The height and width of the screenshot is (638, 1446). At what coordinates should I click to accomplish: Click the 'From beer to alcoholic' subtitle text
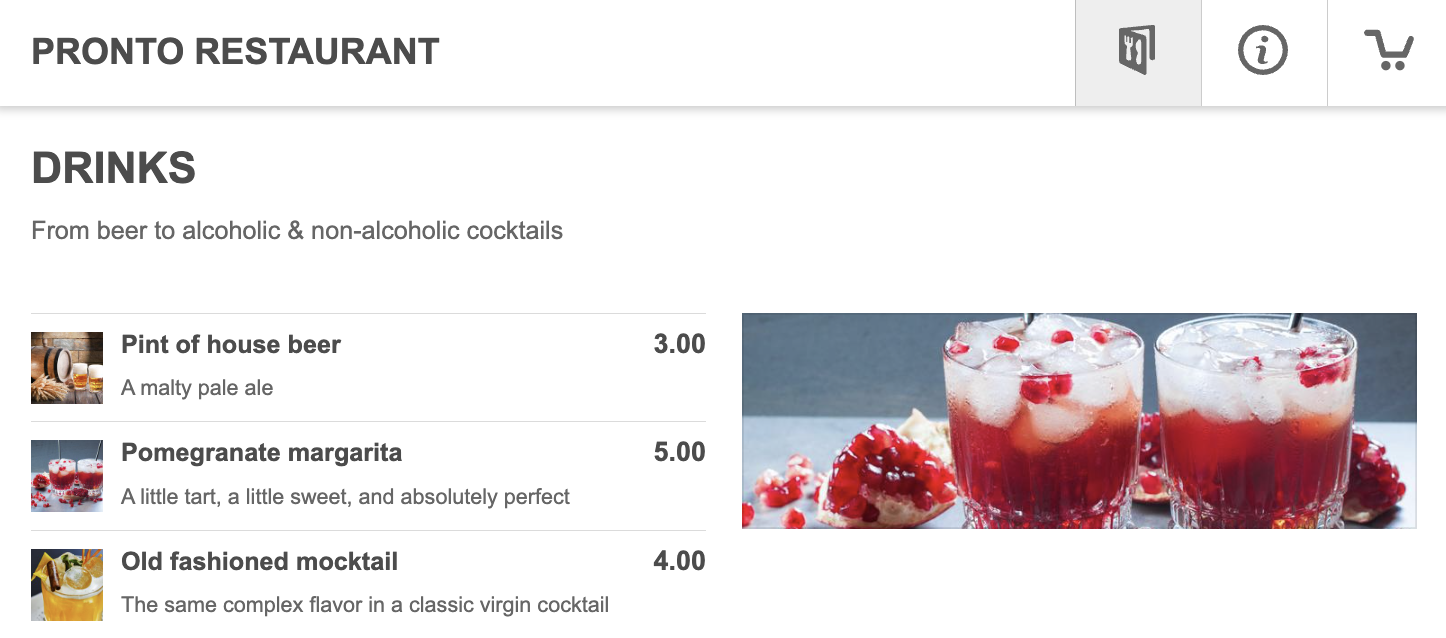[x=297, y=231]
